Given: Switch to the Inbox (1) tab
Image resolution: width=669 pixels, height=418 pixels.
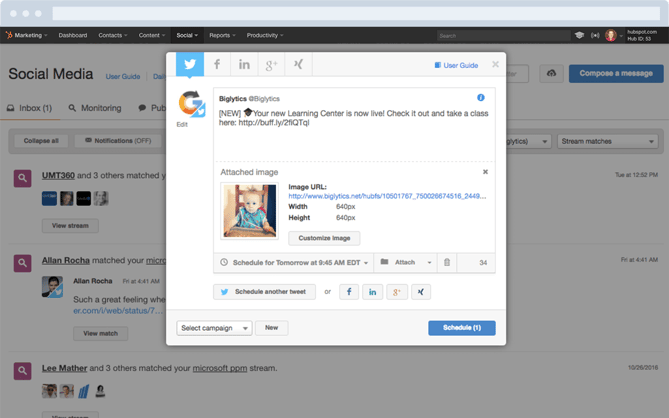Looking at the screenshot, I should pyautogui.click(x=29, y=108).
